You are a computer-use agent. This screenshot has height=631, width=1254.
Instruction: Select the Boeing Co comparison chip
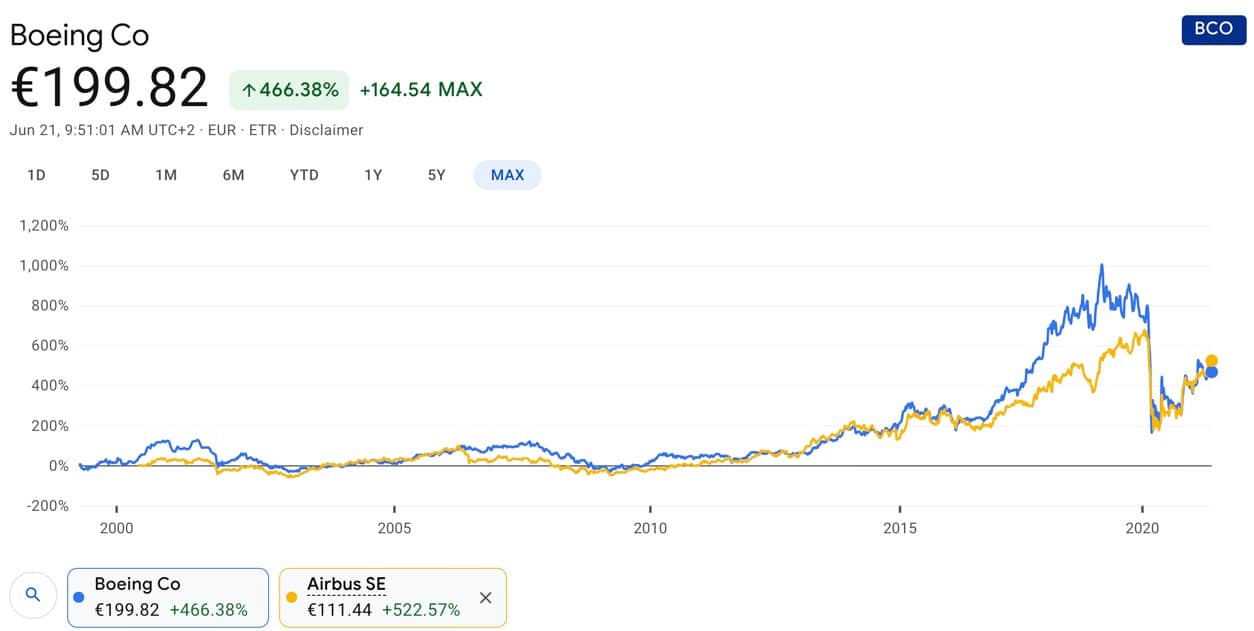coord(168,597)
